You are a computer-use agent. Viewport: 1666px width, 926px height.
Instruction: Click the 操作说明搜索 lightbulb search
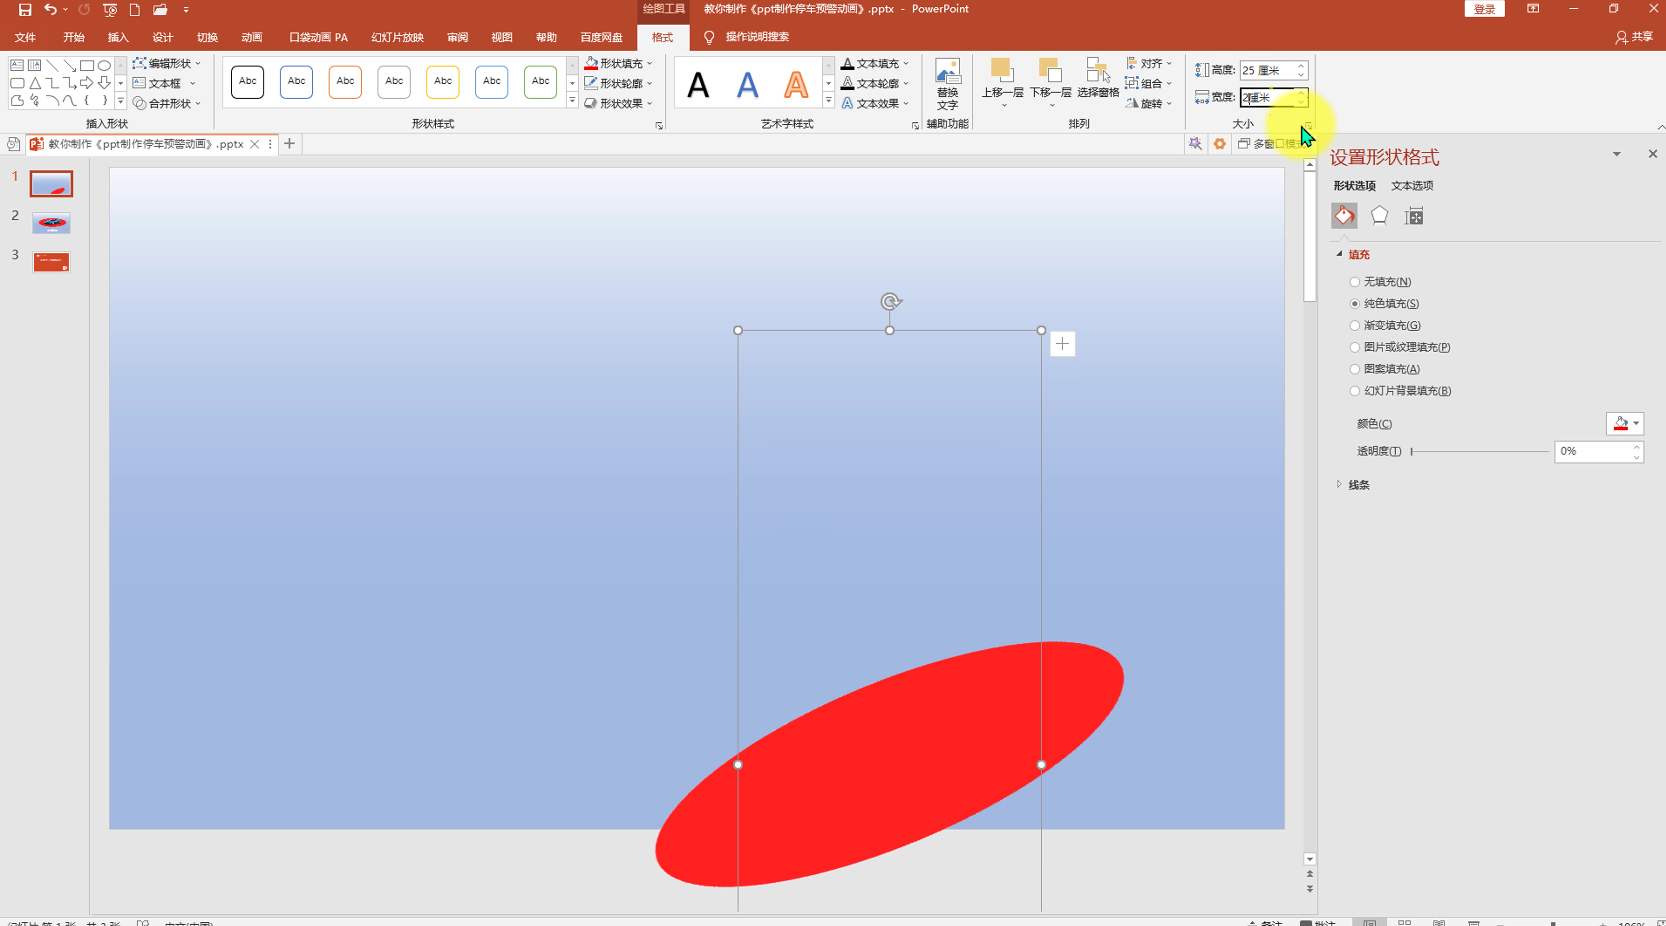point(747,37)
